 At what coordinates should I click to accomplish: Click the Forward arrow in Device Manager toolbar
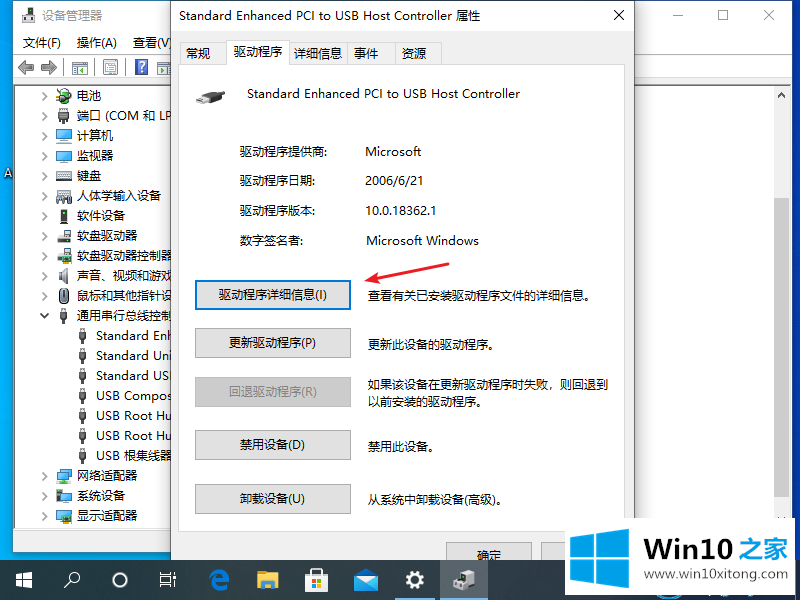tap(48, 67)
